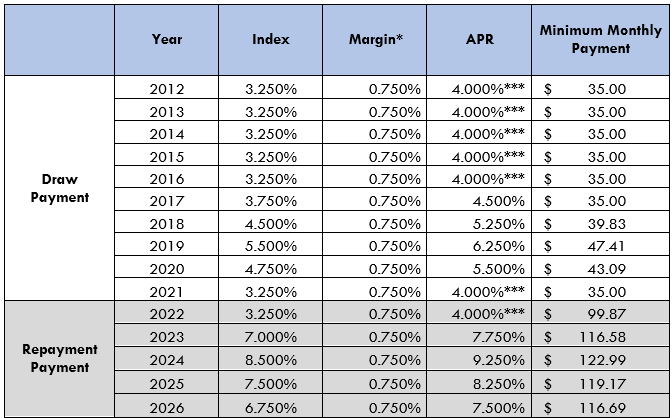Select the APR column header

click(480, 39)
